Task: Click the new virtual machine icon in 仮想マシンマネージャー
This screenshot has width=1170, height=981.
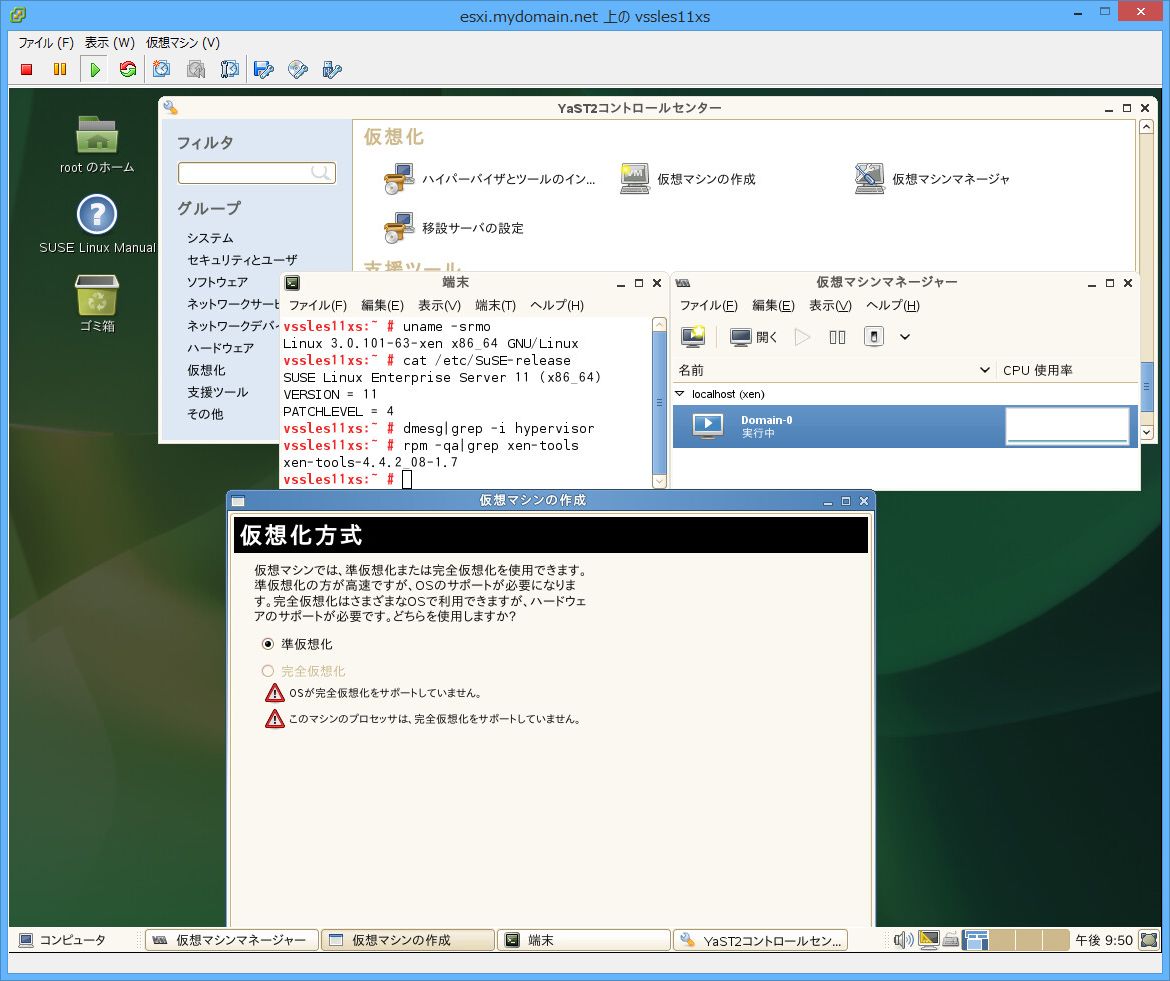Action: click(693, 337)
